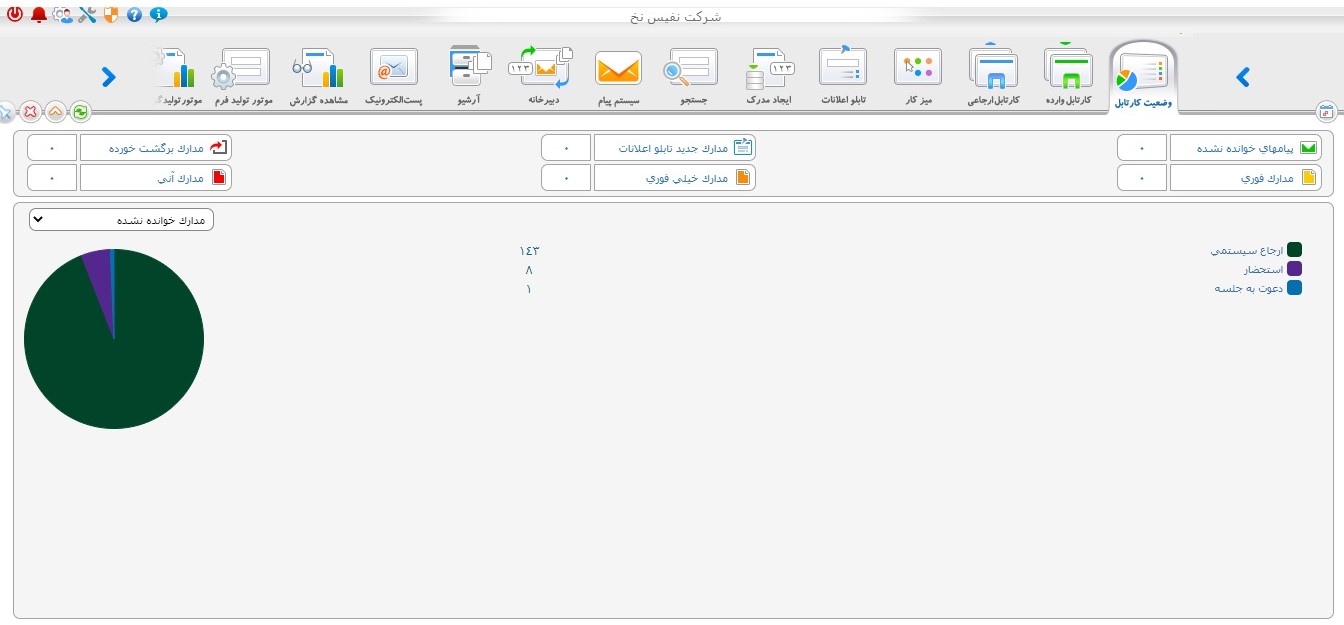This screenshot has width=1344, height=625.
Task: Open دبیرخانه secretariat module
Action: pos(543,76)
